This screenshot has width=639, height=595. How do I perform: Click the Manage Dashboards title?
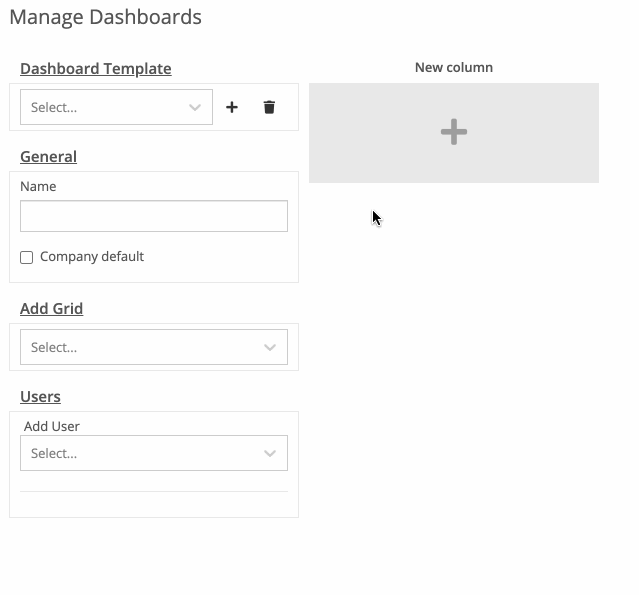click(106, 17)
